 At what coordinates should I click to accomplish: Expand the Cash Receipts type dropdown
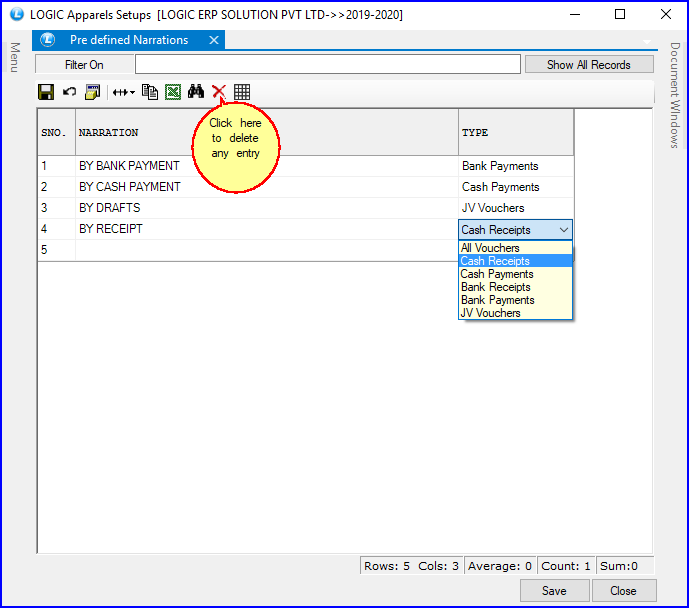pos(564,230)
